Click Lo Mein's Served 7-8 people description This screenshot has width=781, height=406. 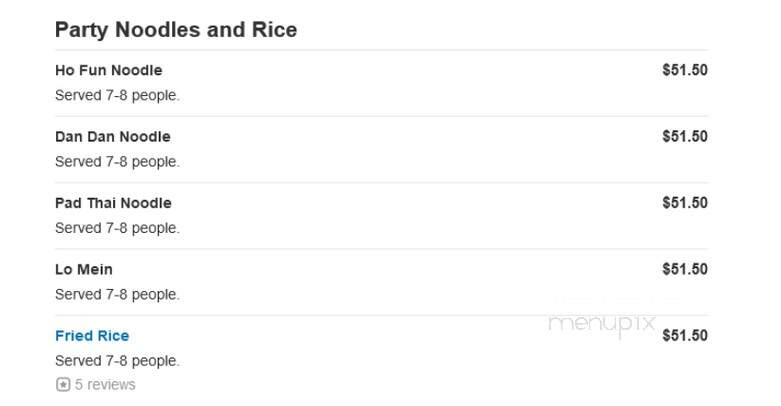click(x=118, y=294)
